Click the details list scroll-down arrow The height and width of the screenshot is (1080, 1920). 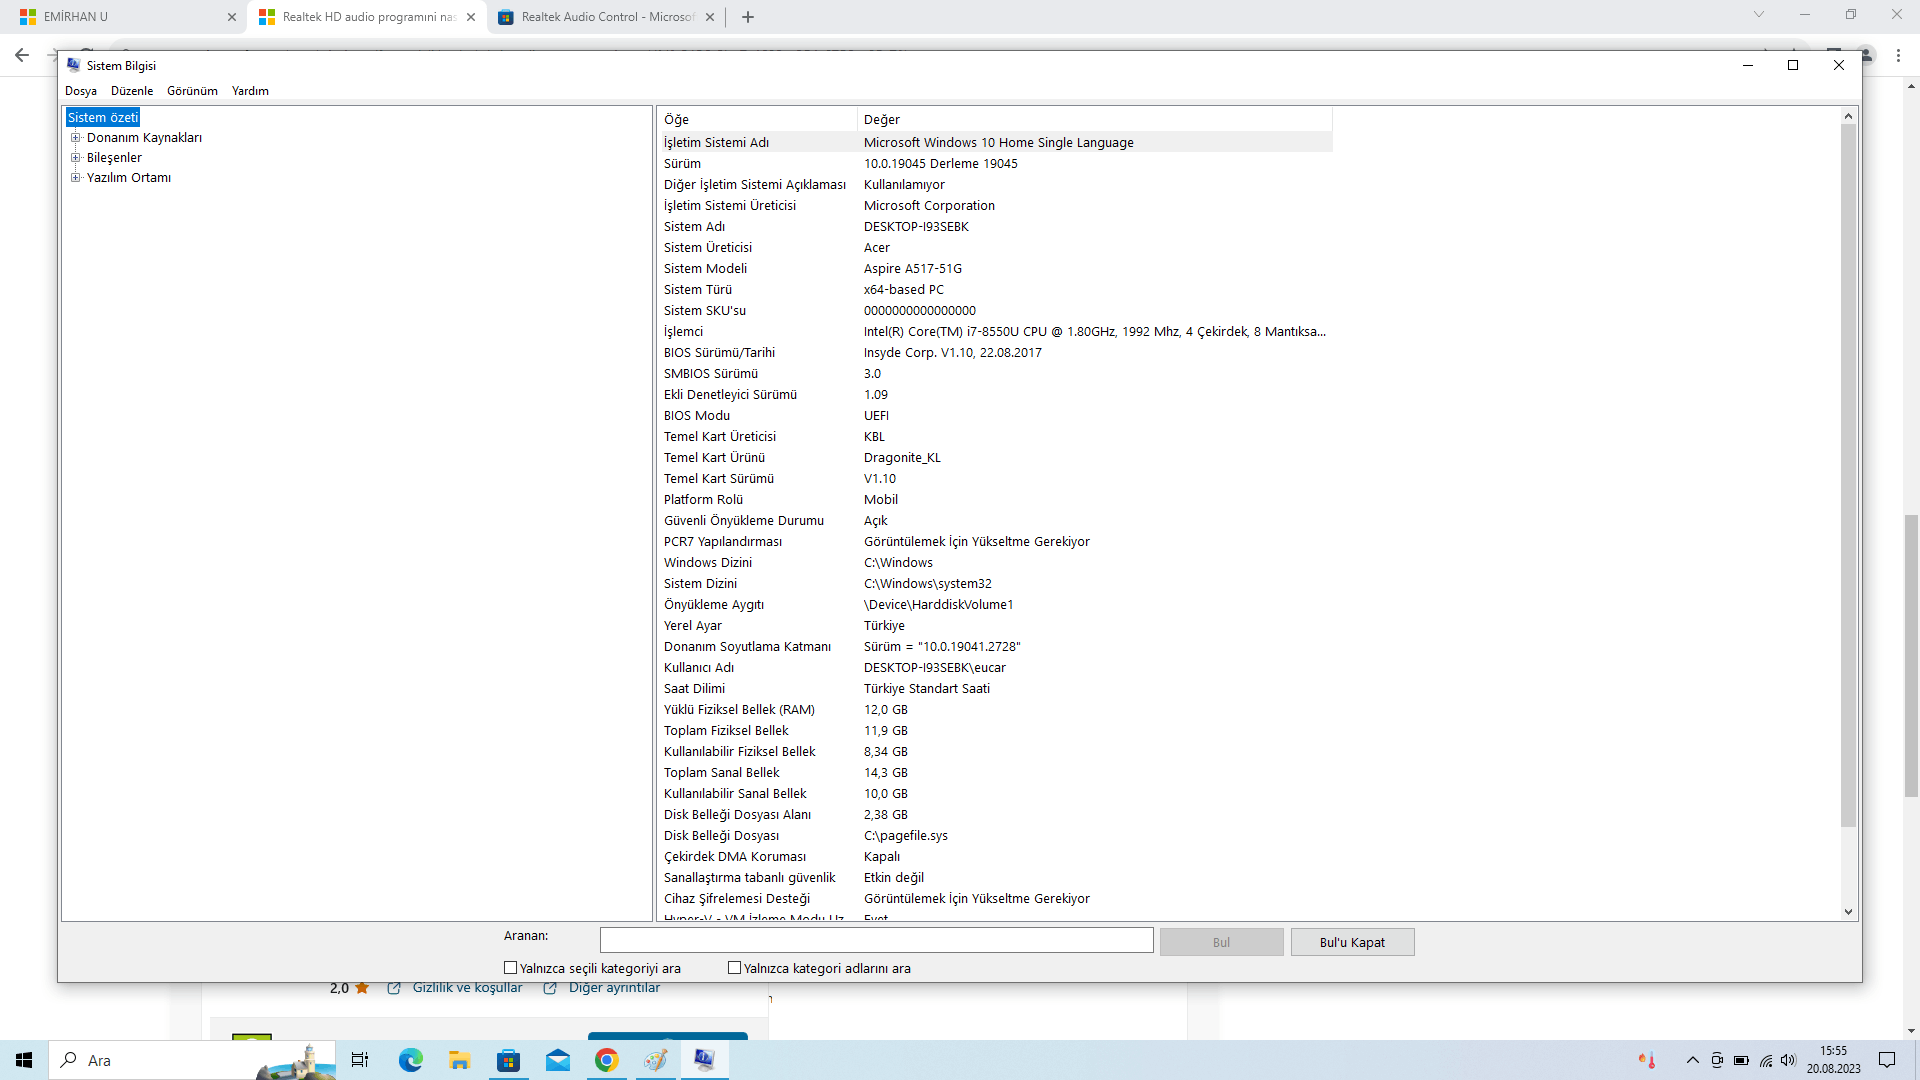coord(1848,912)
